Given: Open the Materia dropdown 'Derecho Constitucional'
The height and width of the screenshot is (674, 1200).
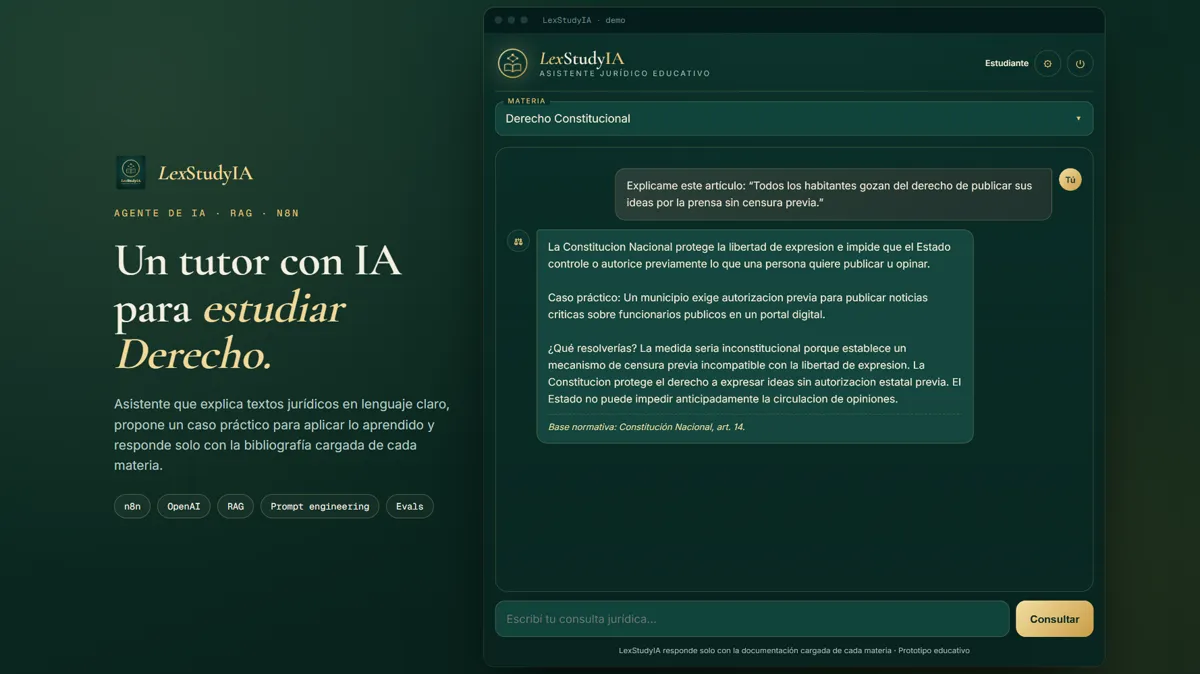Looking at the screenshot, I should (x=794, y=118).
